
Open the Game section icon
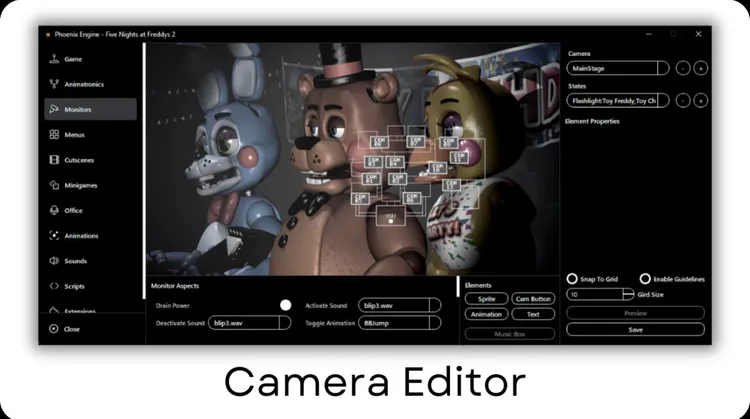click(54, 59)
